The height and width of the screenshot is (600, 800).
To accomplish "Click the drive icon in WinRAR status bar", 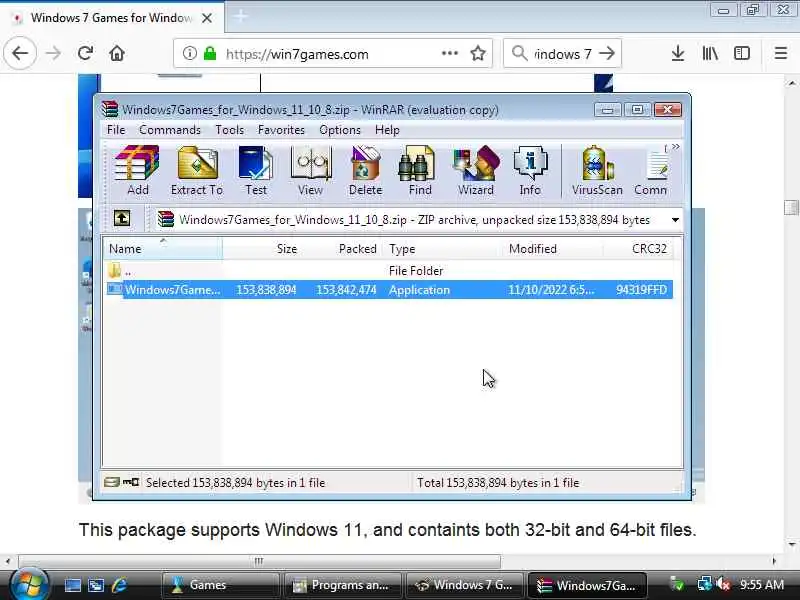I will click(x=112, y=482).
